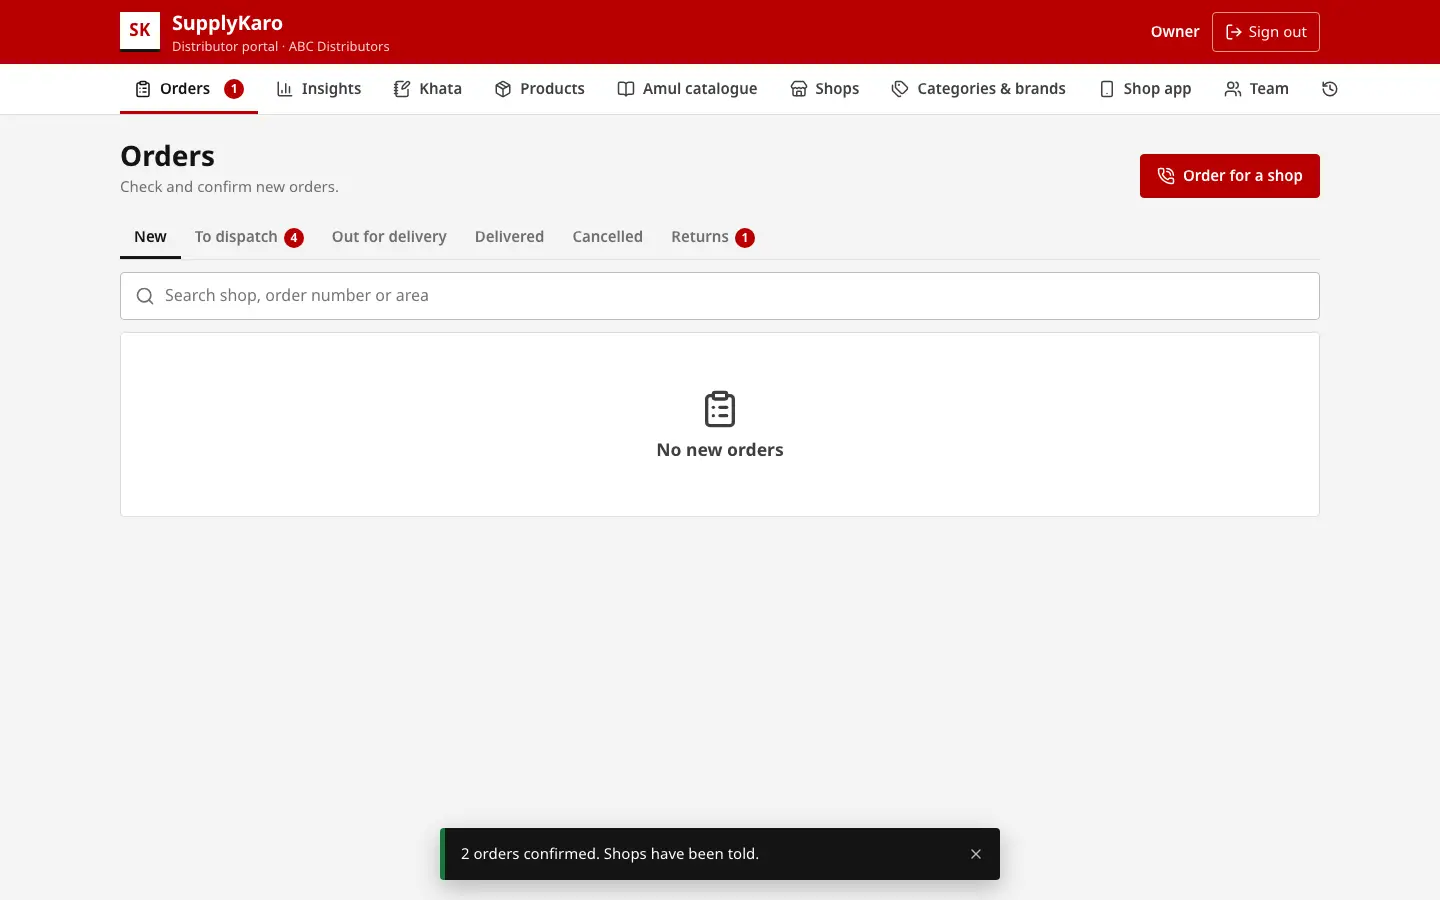Open the Amul catalogue
Image resolution: width=1440 pixels, height=900 pixels.
coord(687,89)
